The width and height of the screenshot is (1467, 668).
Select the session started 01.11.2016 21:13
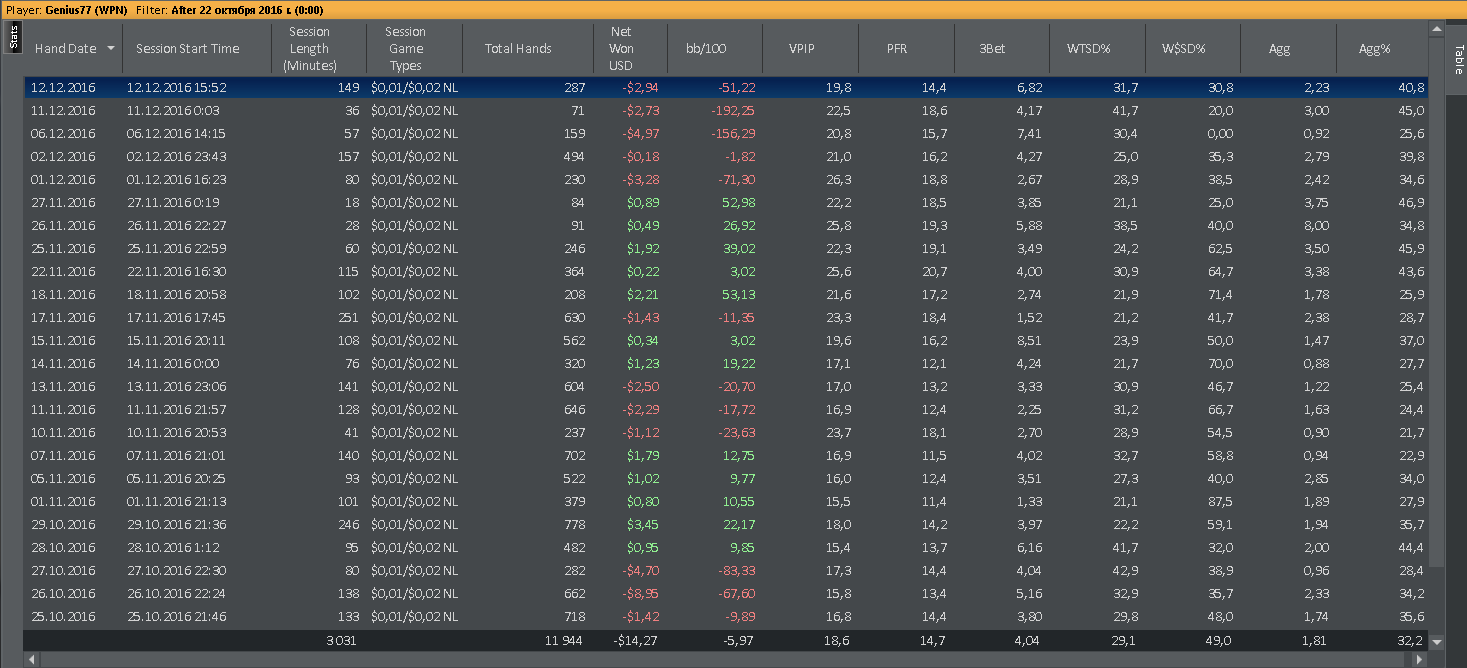click(726, 502)
